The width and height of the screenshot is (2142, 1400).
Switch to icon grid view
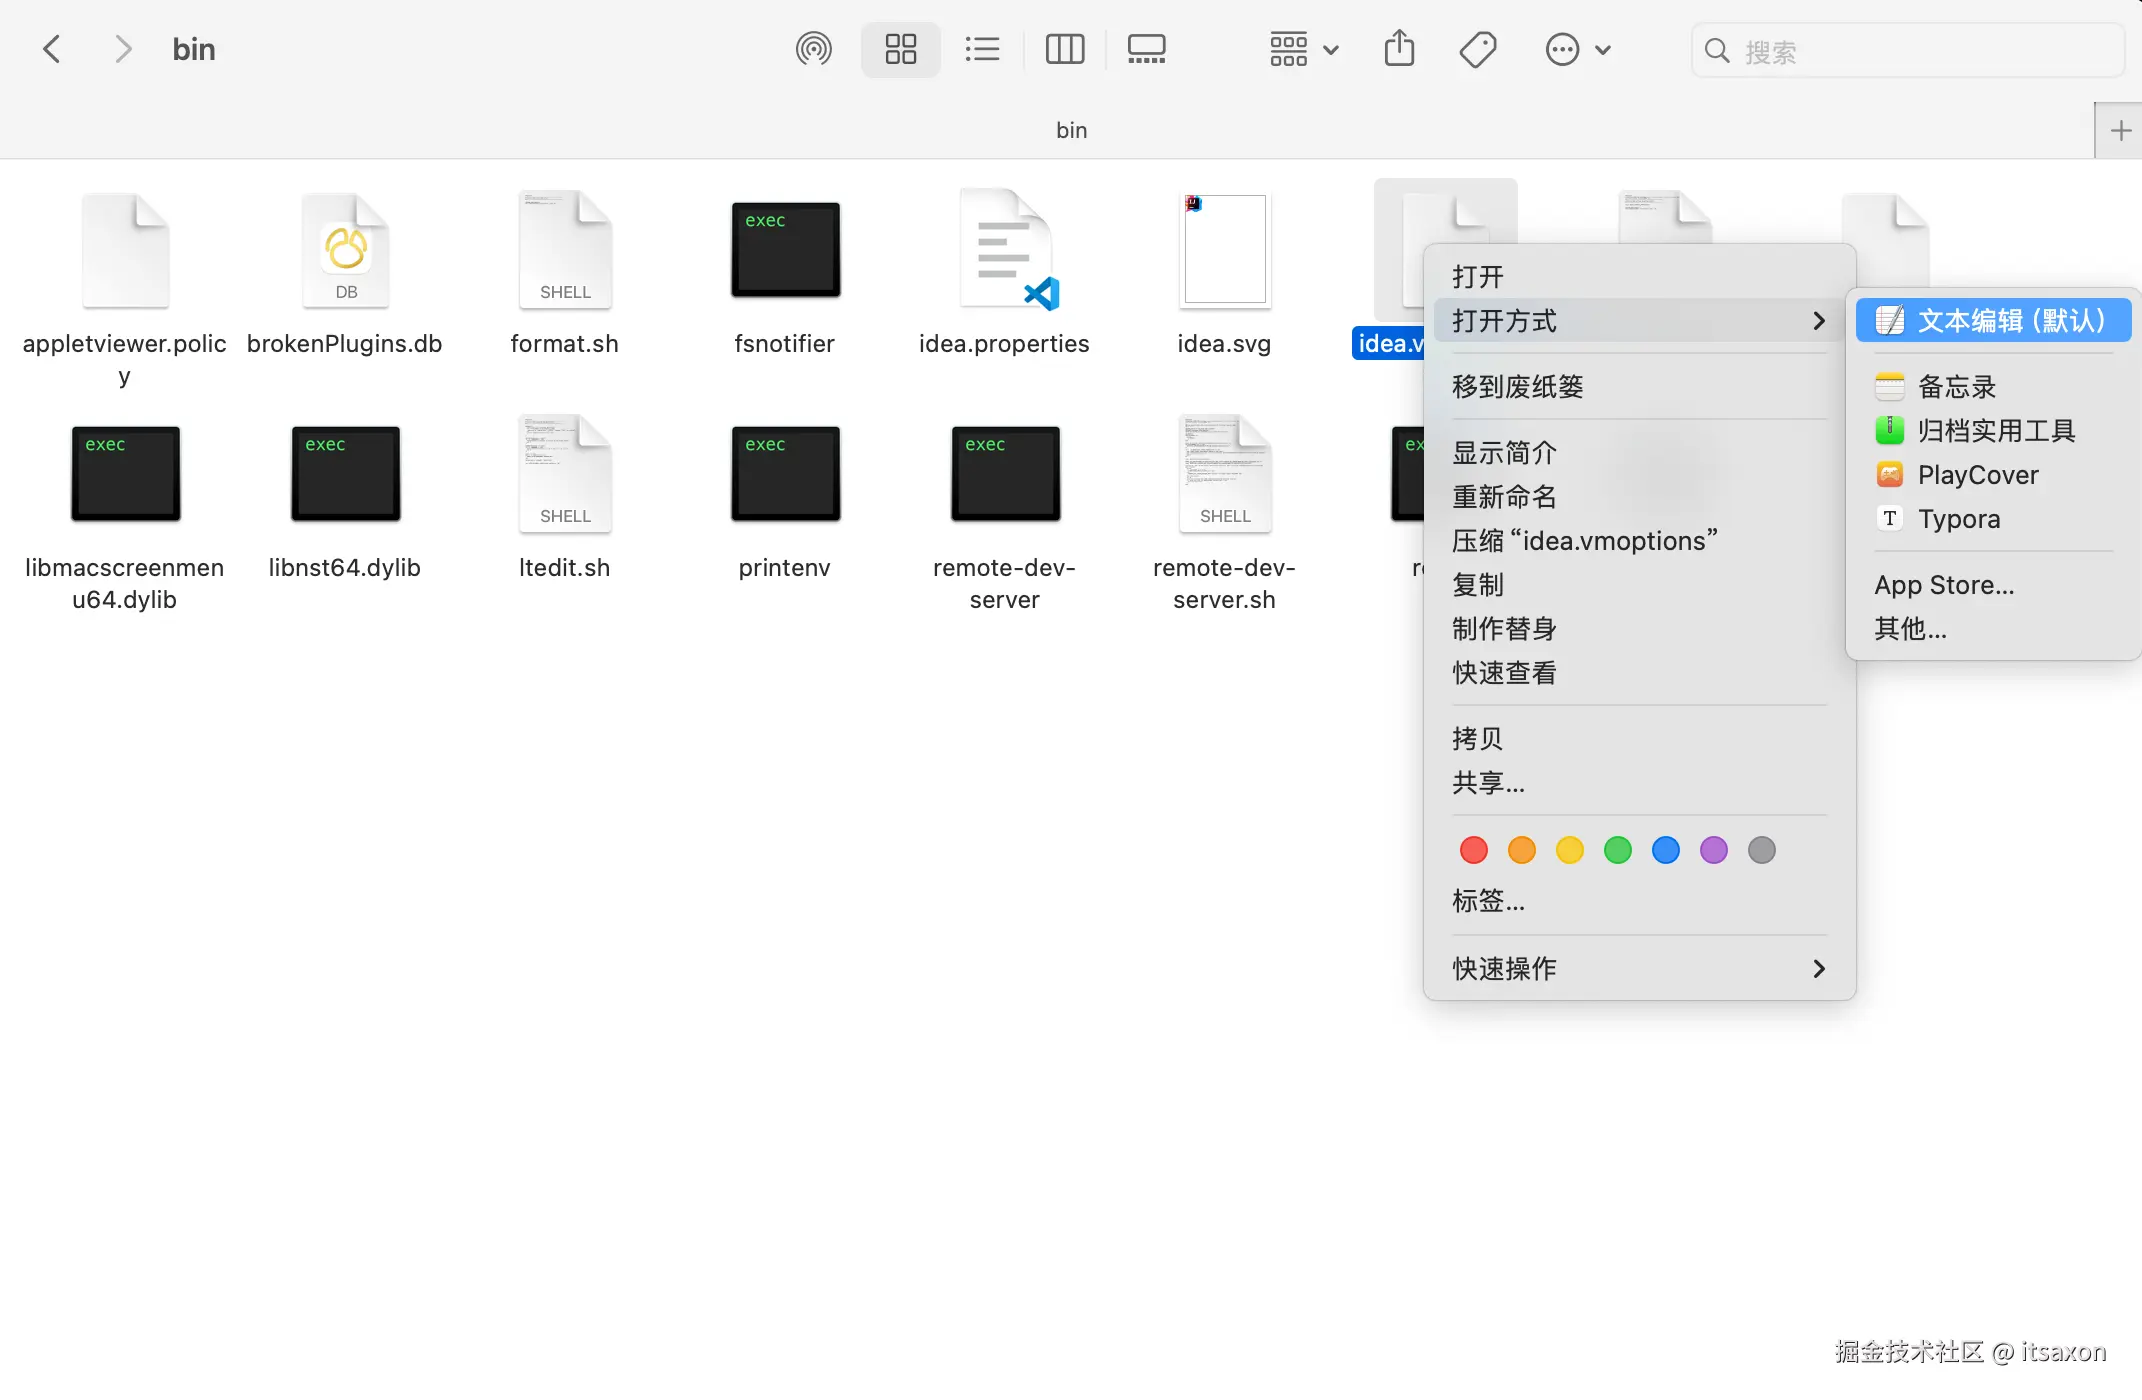(900, 49)
